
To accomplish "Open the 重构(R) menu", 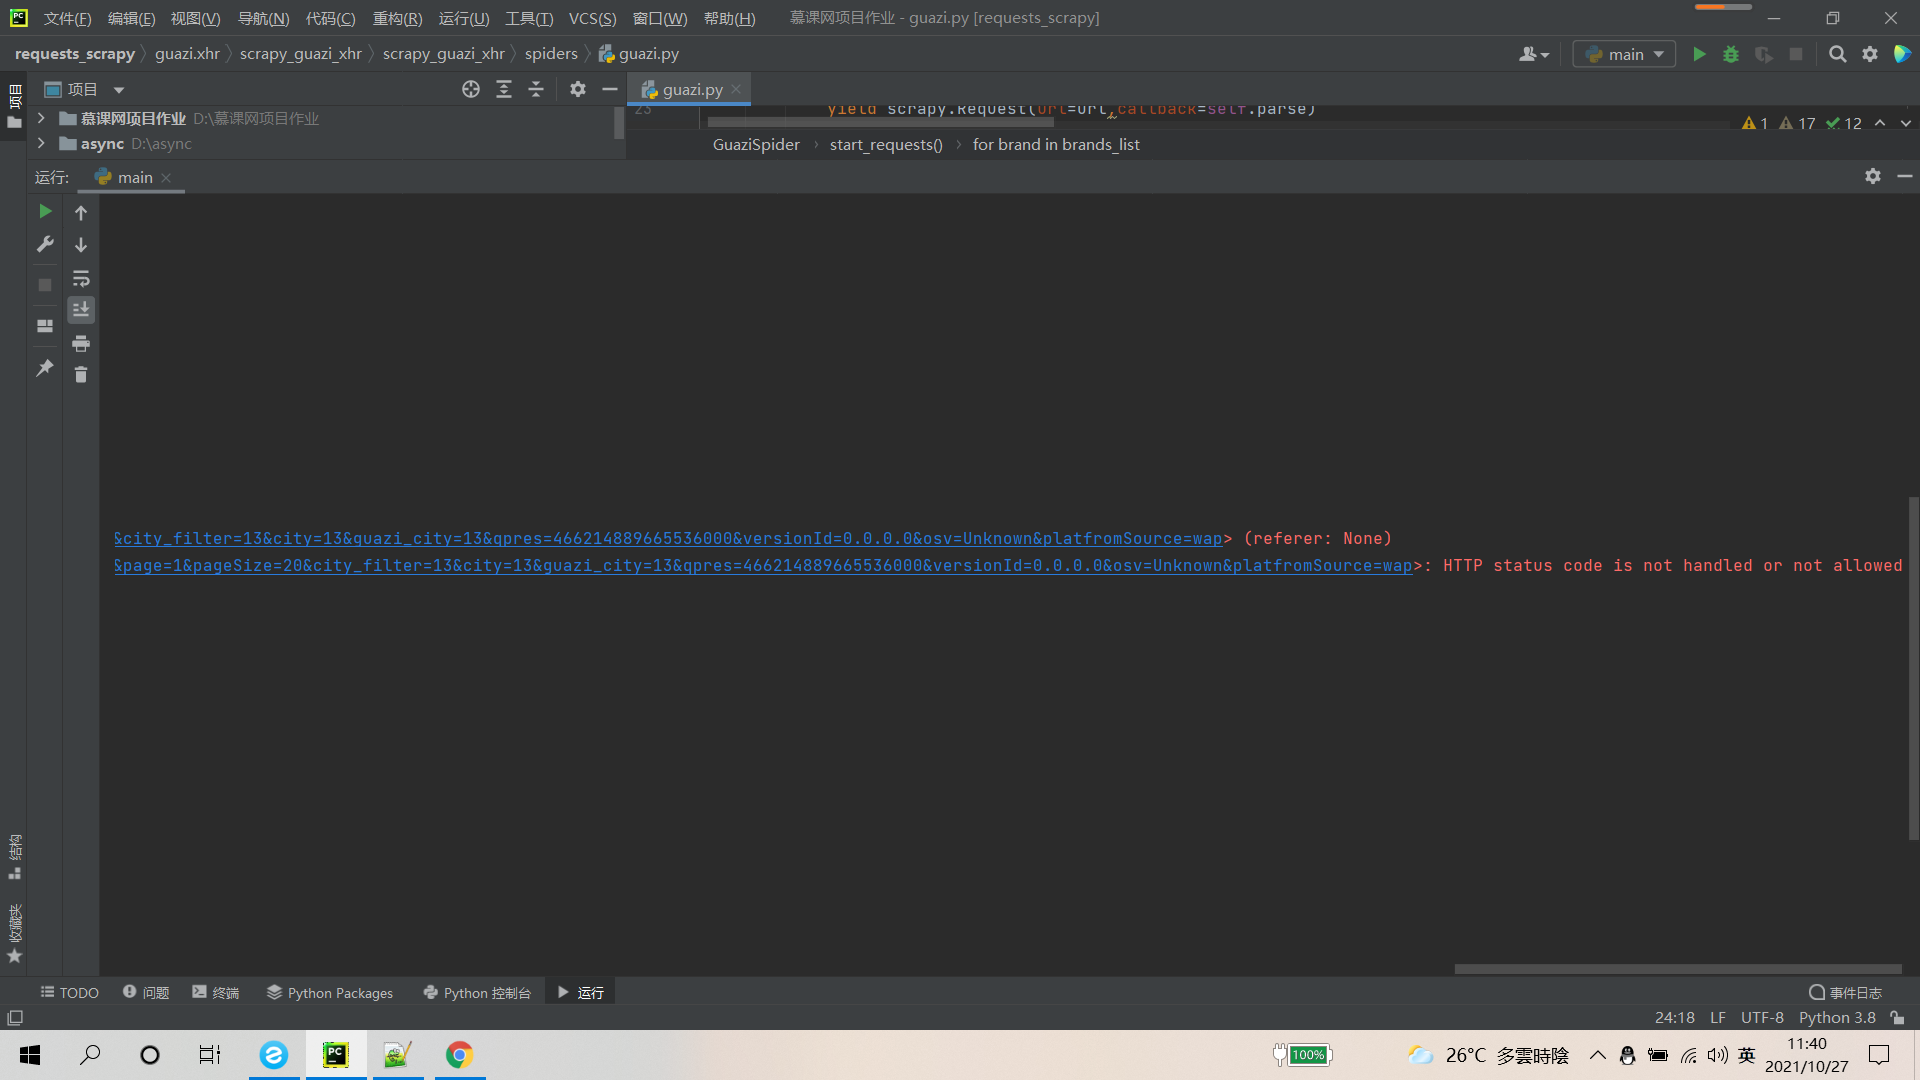I will pos(397,19).
